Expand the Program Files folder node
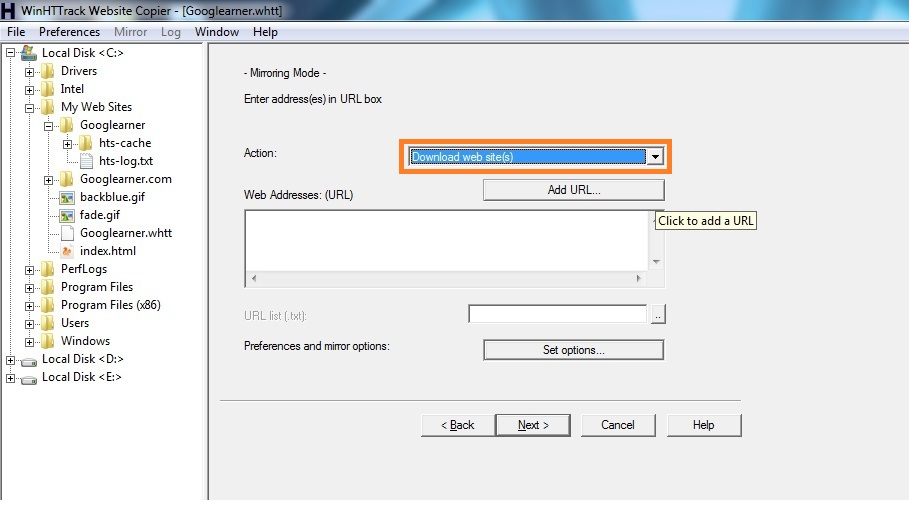This screenshot has width=909, height=508. (x=30, y=288)
